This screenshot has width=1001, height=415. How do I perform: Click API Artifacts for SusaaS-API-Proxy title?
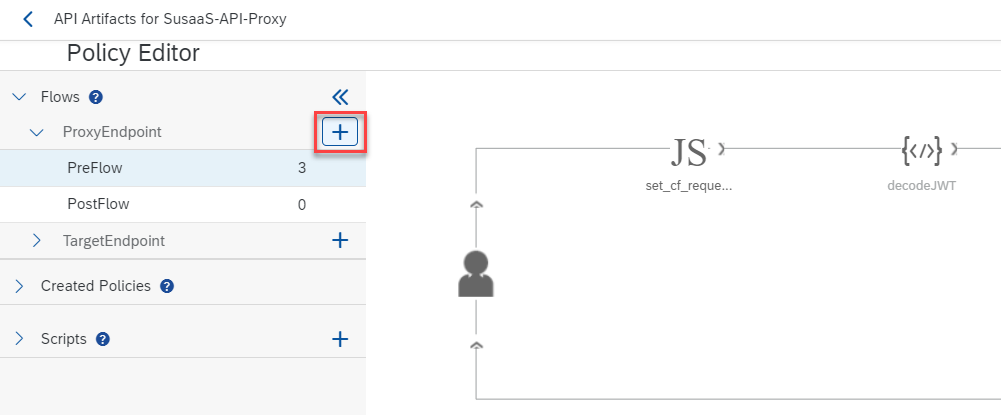tap(170, 19)
